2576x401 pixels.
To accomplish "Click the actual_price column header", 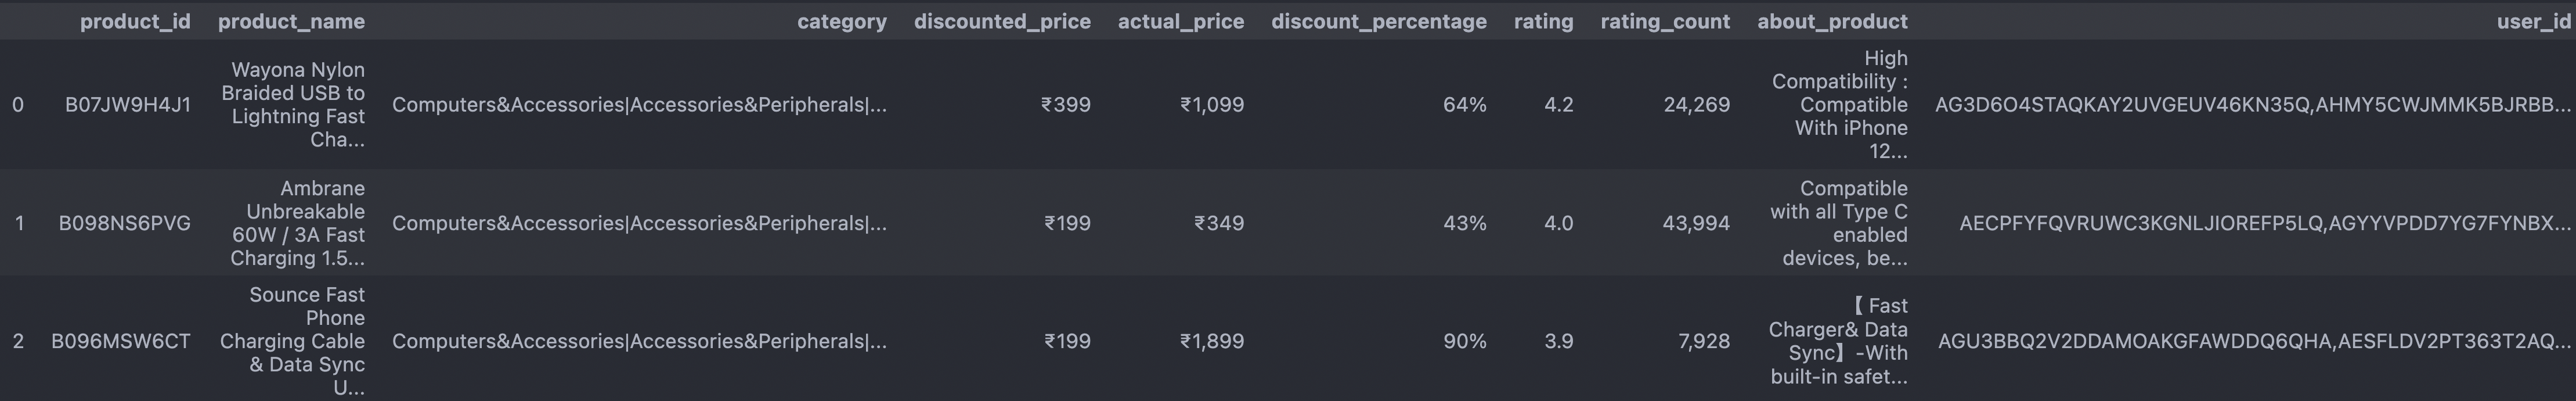I will (1181, 21).
